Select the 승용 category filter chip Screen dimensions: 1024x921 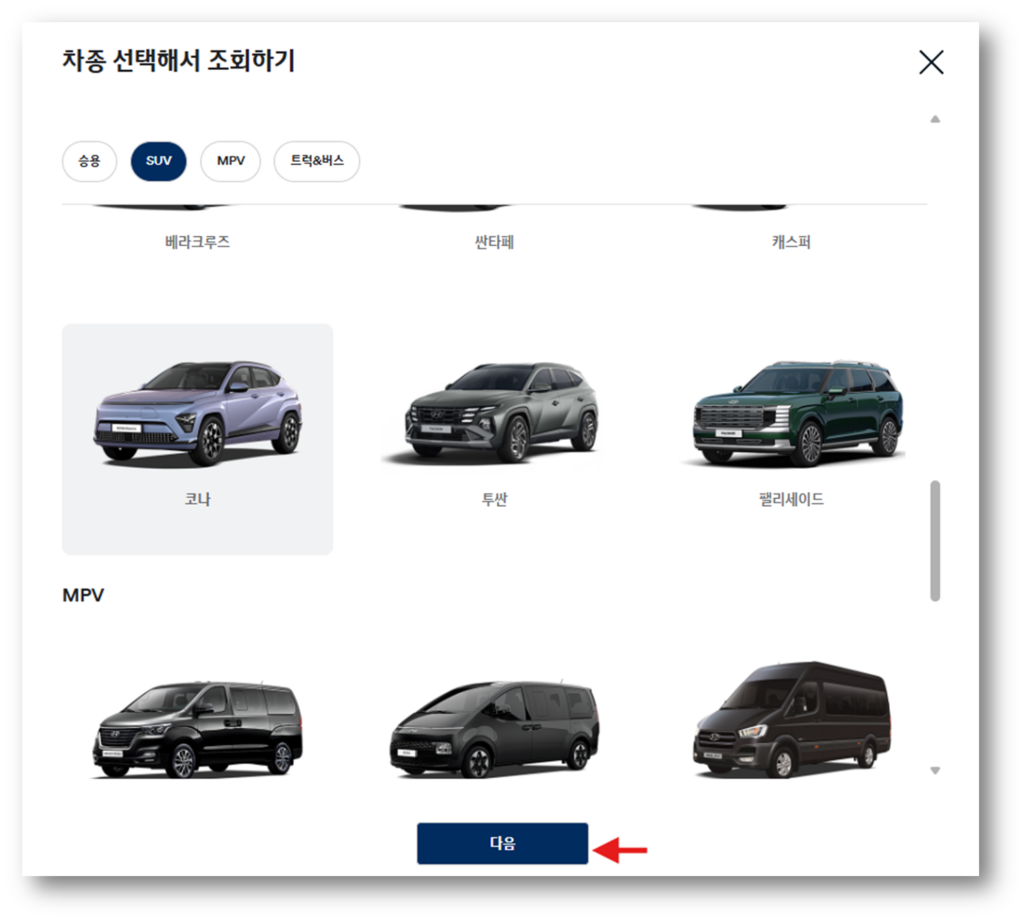pyautogui.click(x=89, y=162)
